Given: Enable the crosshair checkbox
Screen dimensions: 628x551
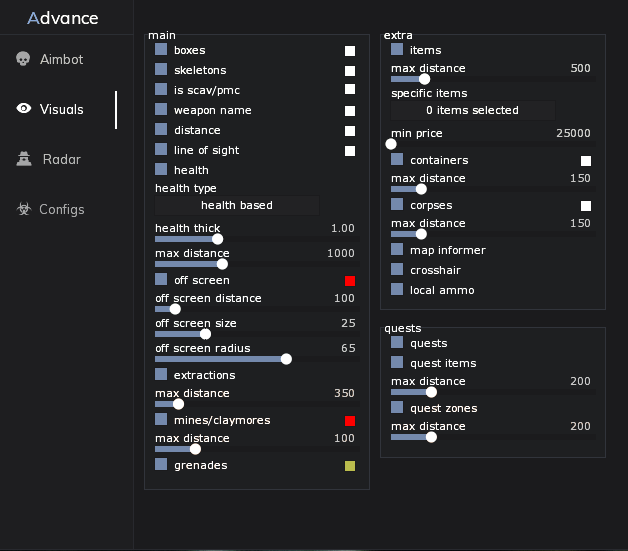Looking at the screenshot, I should coord(397,270).
